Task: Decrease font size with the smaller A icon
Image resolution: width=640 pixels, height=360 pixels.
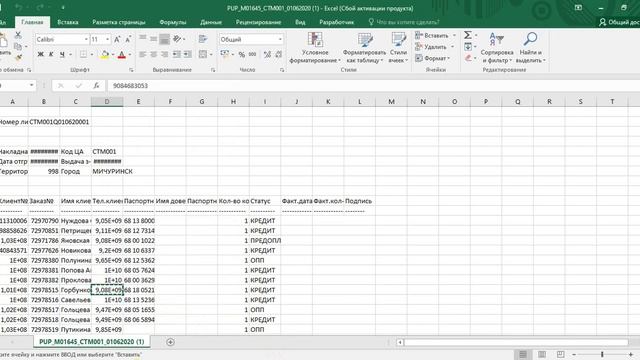Action: (x=128, y=39)
